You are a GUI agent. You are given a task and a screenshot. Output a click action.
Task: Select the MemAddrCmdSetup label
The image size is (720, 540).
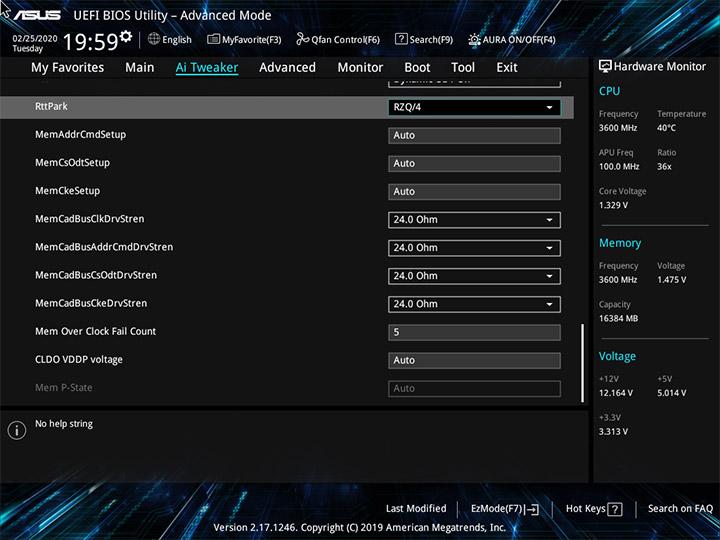pos(80,135)
